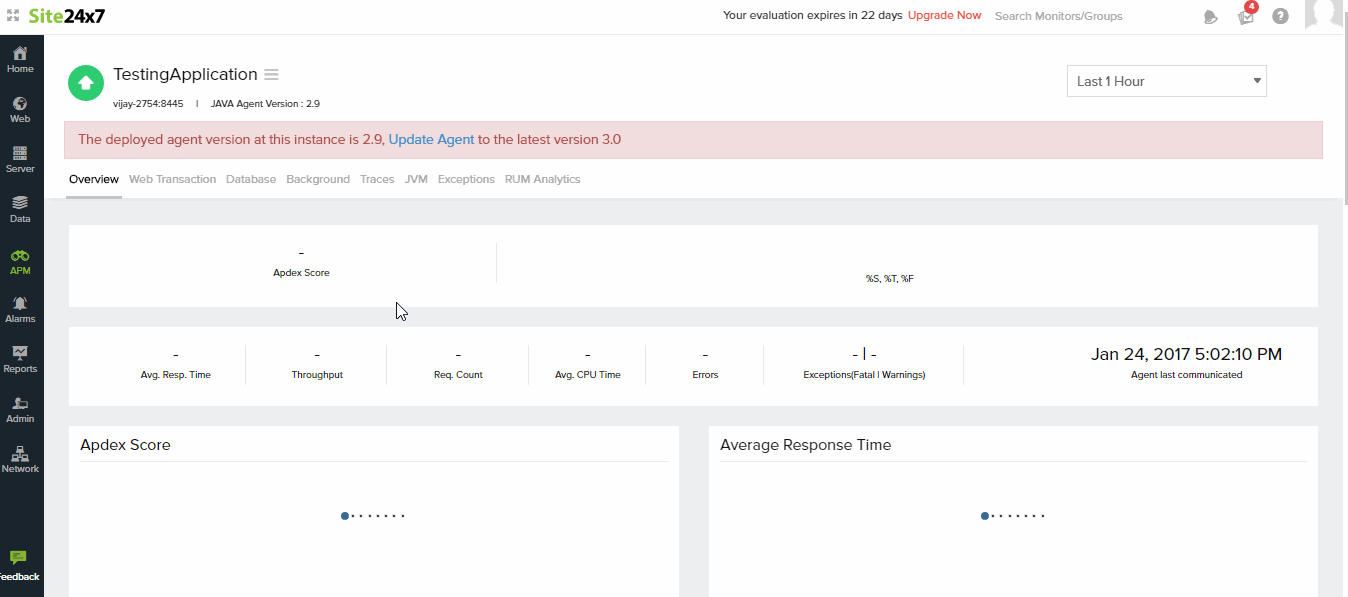Click the Update Agent link
The height and width of the screenshot is (597, 1348).
[431, 140]
